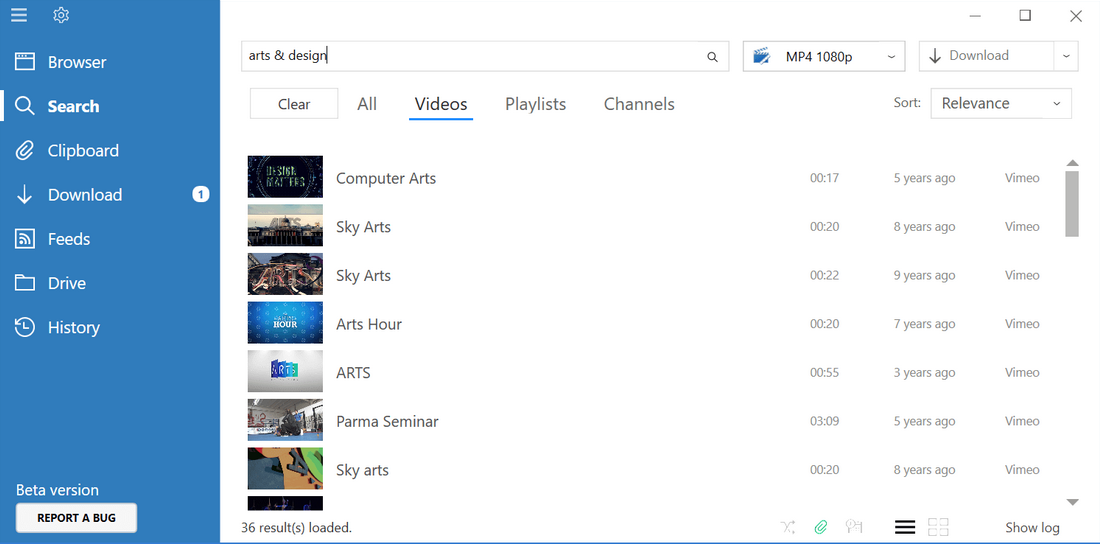Select the Channels tab
The image size is (1100, 545).
tap(639, 104)
